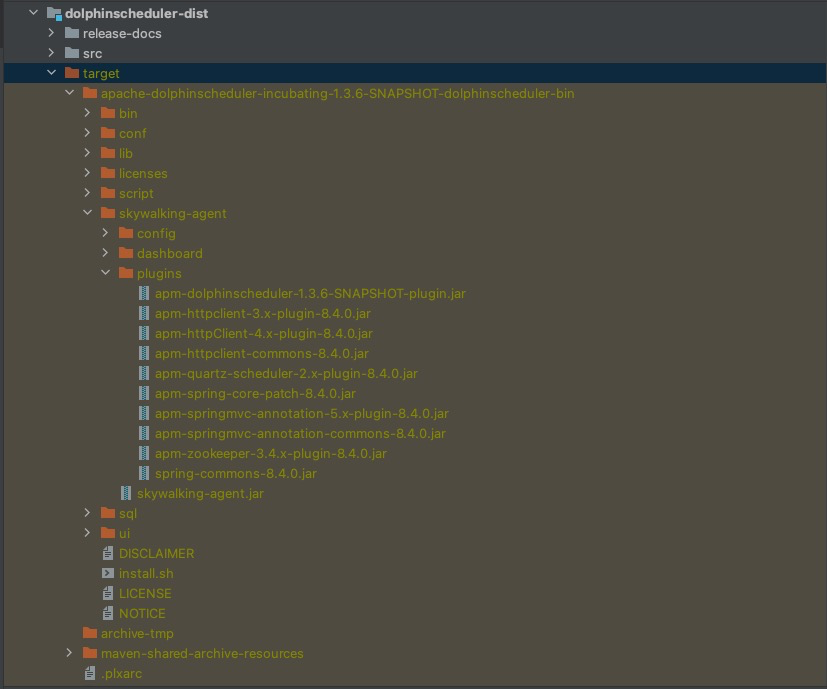The width and height of the screenshot is (827, 689).
Task: Expand the conf folder chevron
Action: click(x=87, y=133)
